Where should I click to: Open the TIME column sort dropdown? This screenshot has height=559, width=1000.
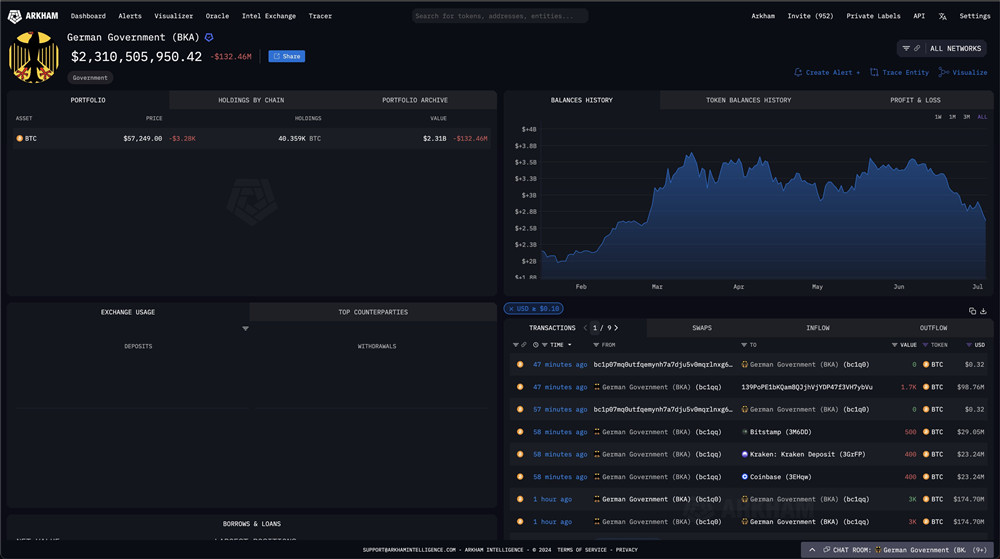click(x=569, y=345)
